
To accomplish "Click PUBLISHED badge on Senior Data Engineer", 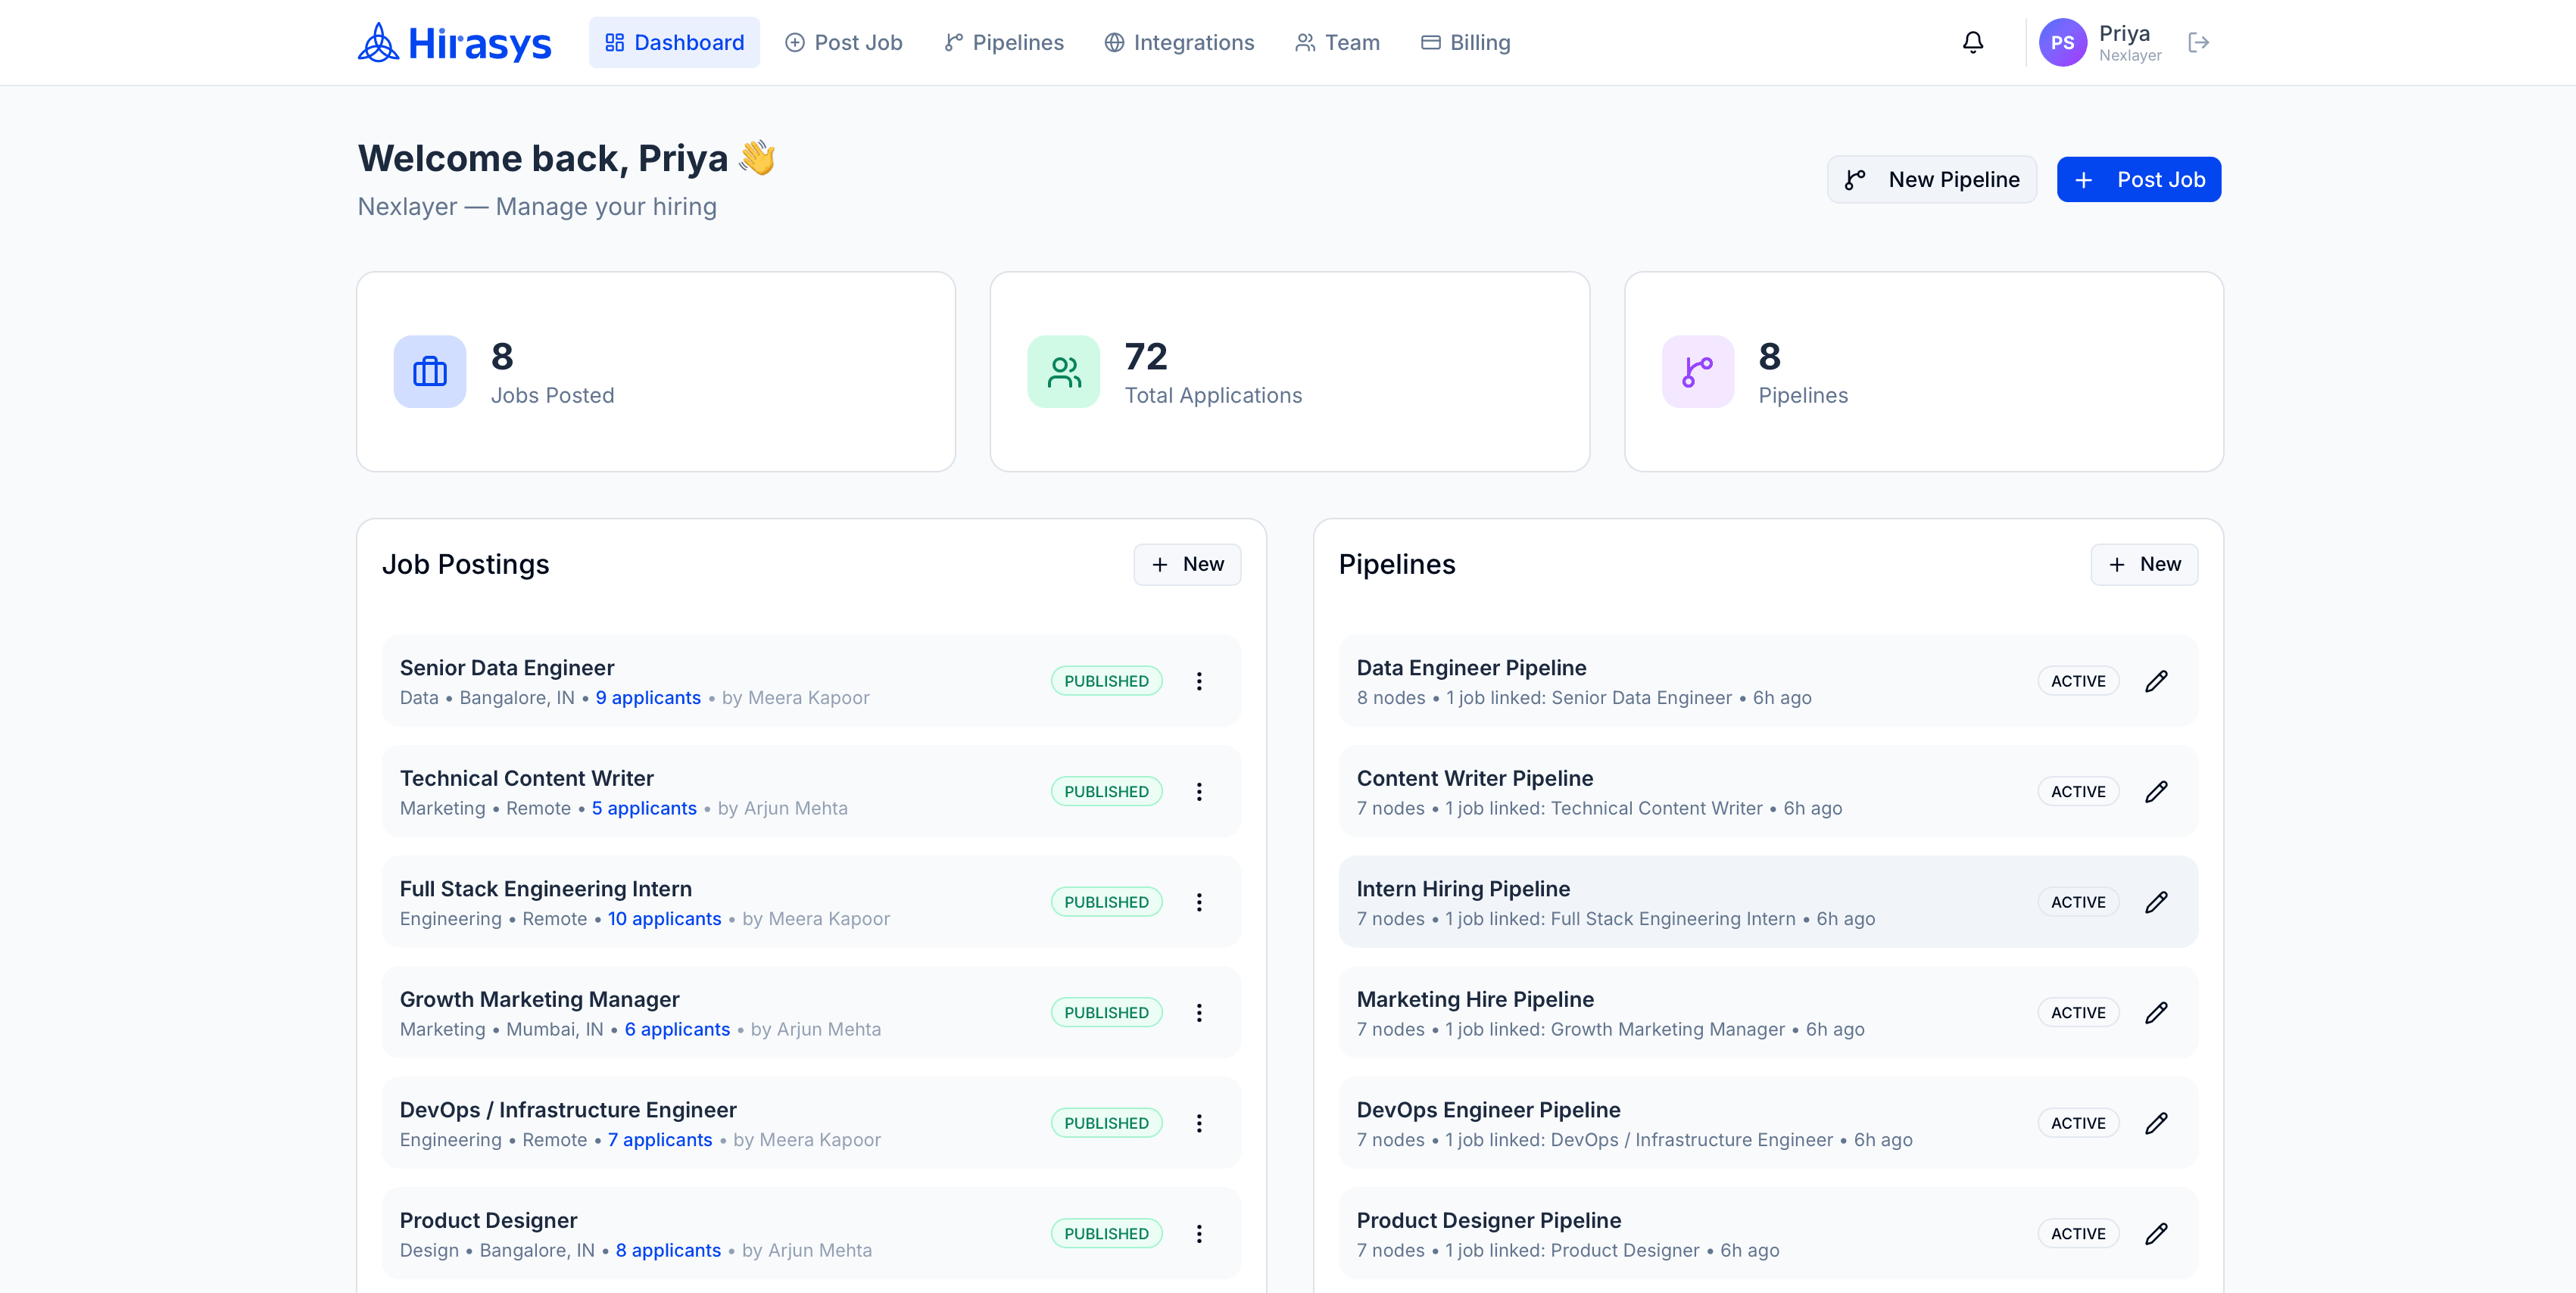I will click(x=1106, y=681).
